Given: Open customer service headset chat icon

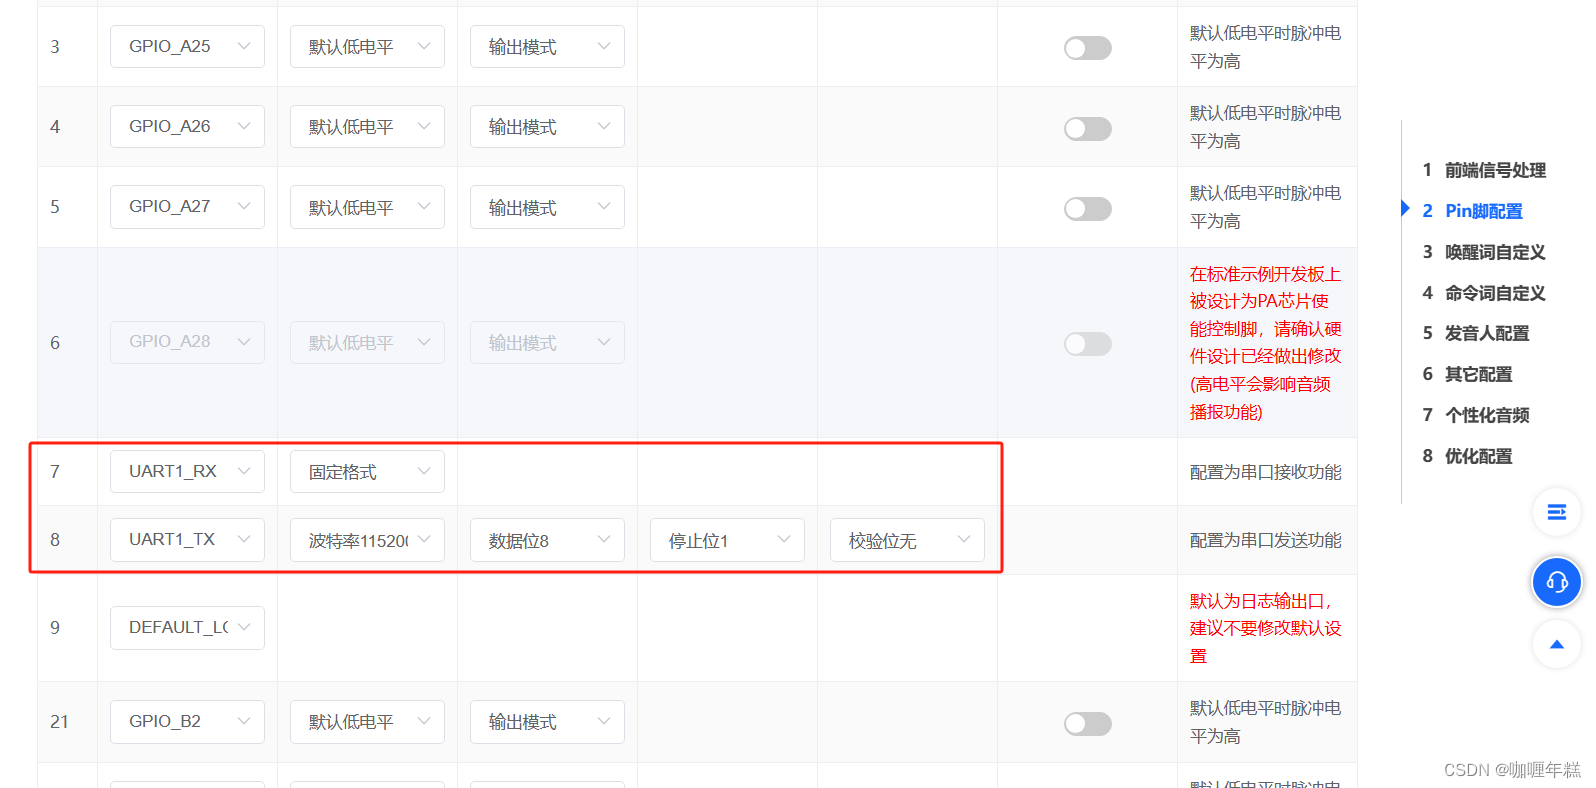Looking at the screenshot, I should pyautogui.click(x=1557, y=582).
